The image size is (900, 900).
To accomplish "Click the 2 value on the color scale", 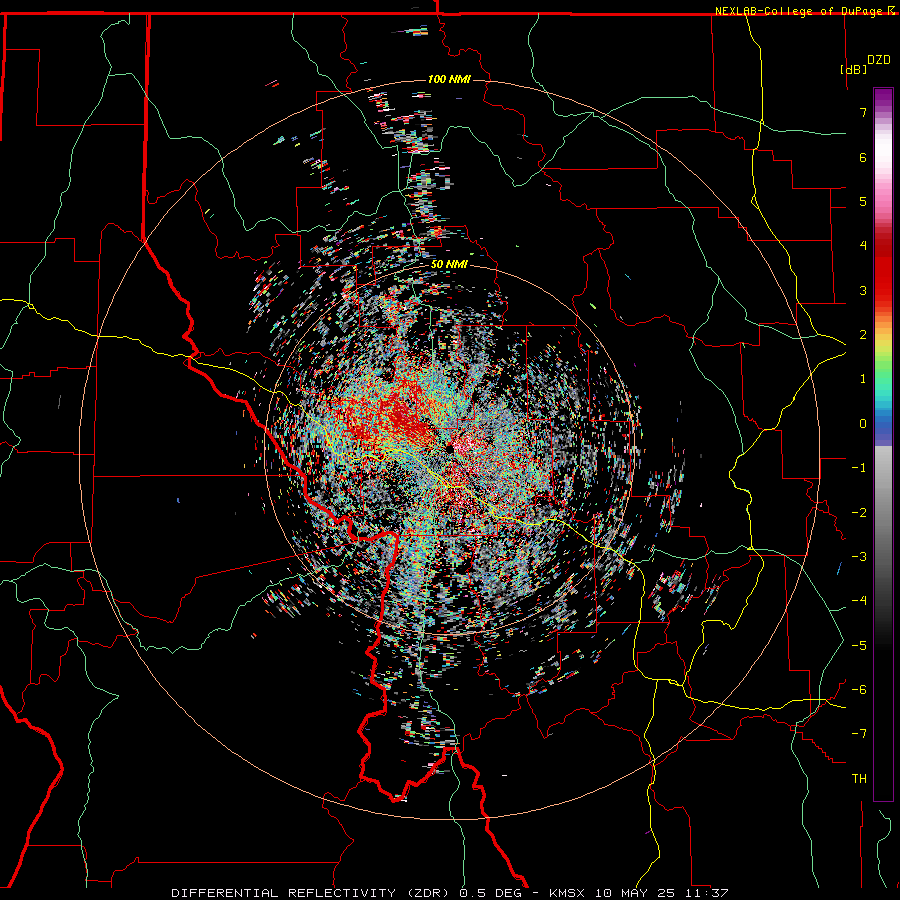I will 863,335.
